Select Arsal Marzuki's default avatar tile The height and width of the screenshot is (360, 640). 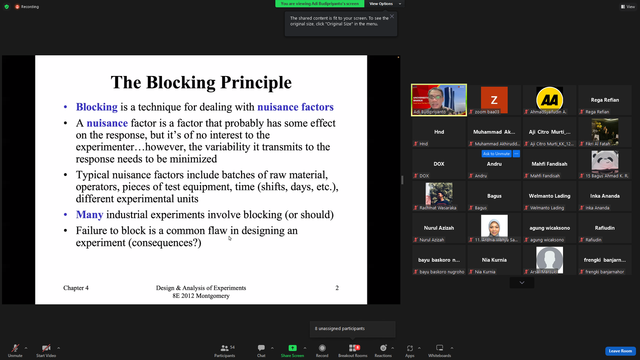(x=549, y=260)
